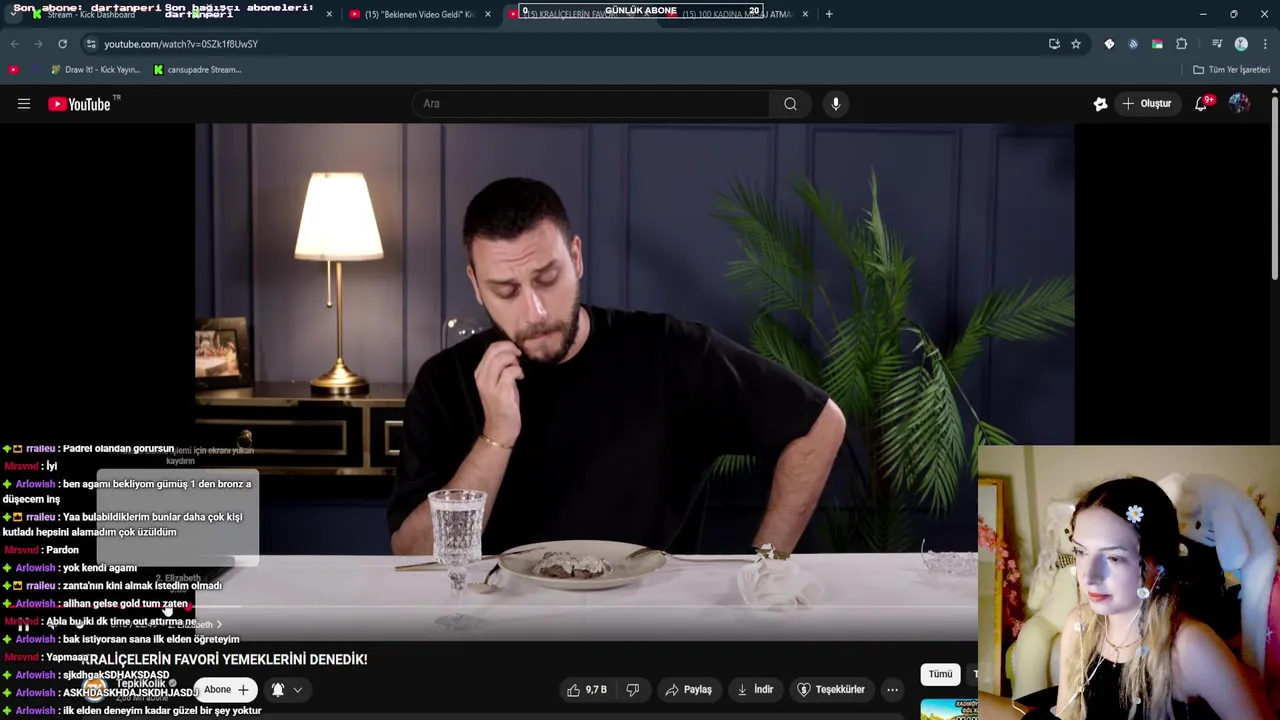Screen dimensions: 1280x720
Task: Download the video with İndir
Action: pyautogui.click(x=755, y=690)
